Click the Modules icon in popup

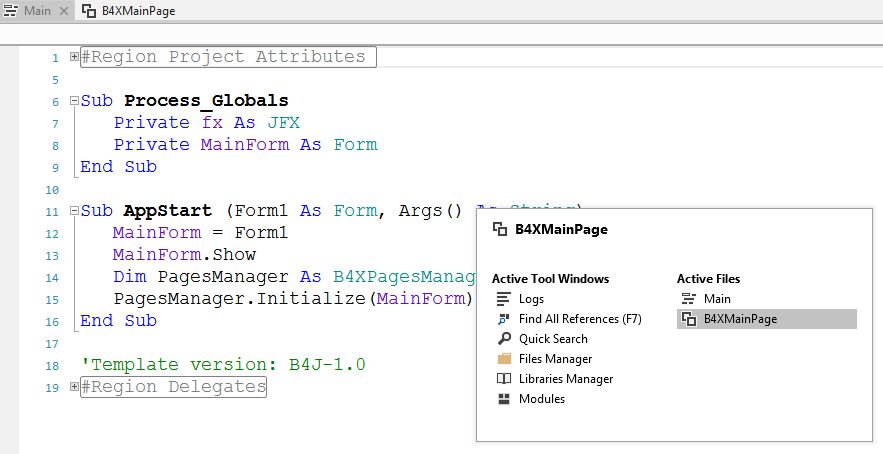504,399
